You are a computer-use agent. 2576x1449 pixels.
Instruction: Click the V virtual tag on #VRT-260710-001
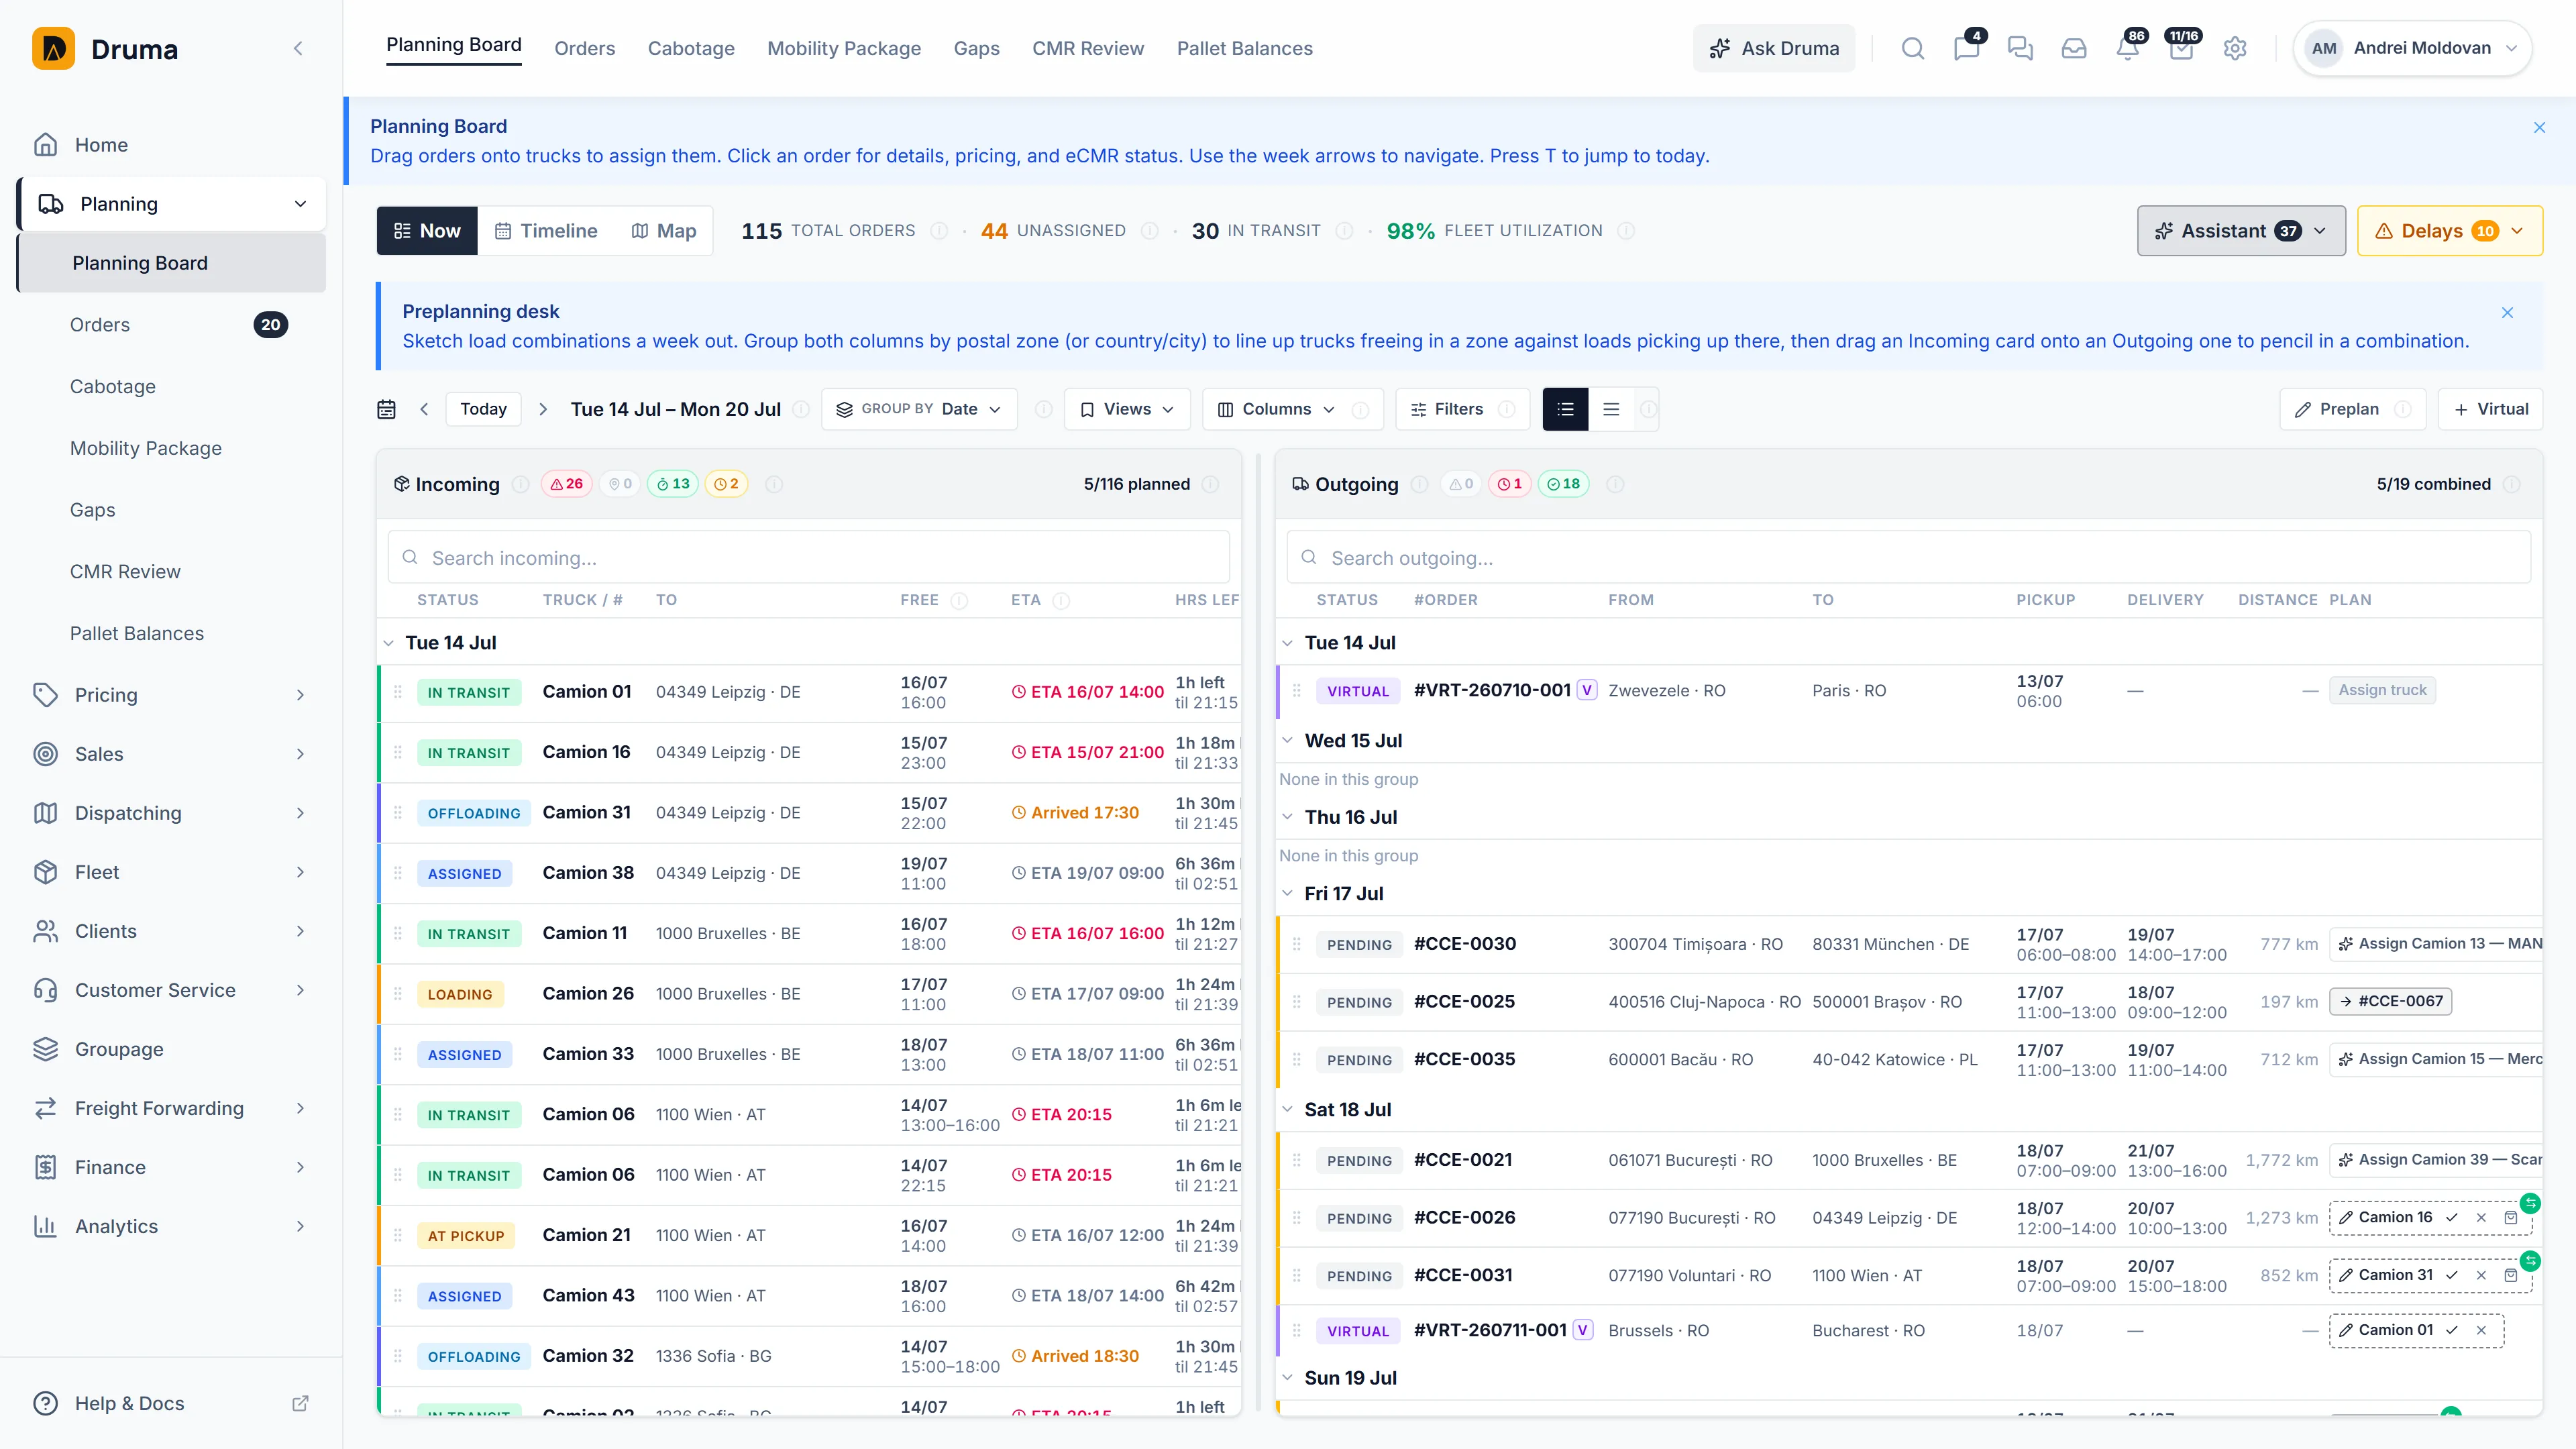pyautogui.click(x=1586, y=690)
